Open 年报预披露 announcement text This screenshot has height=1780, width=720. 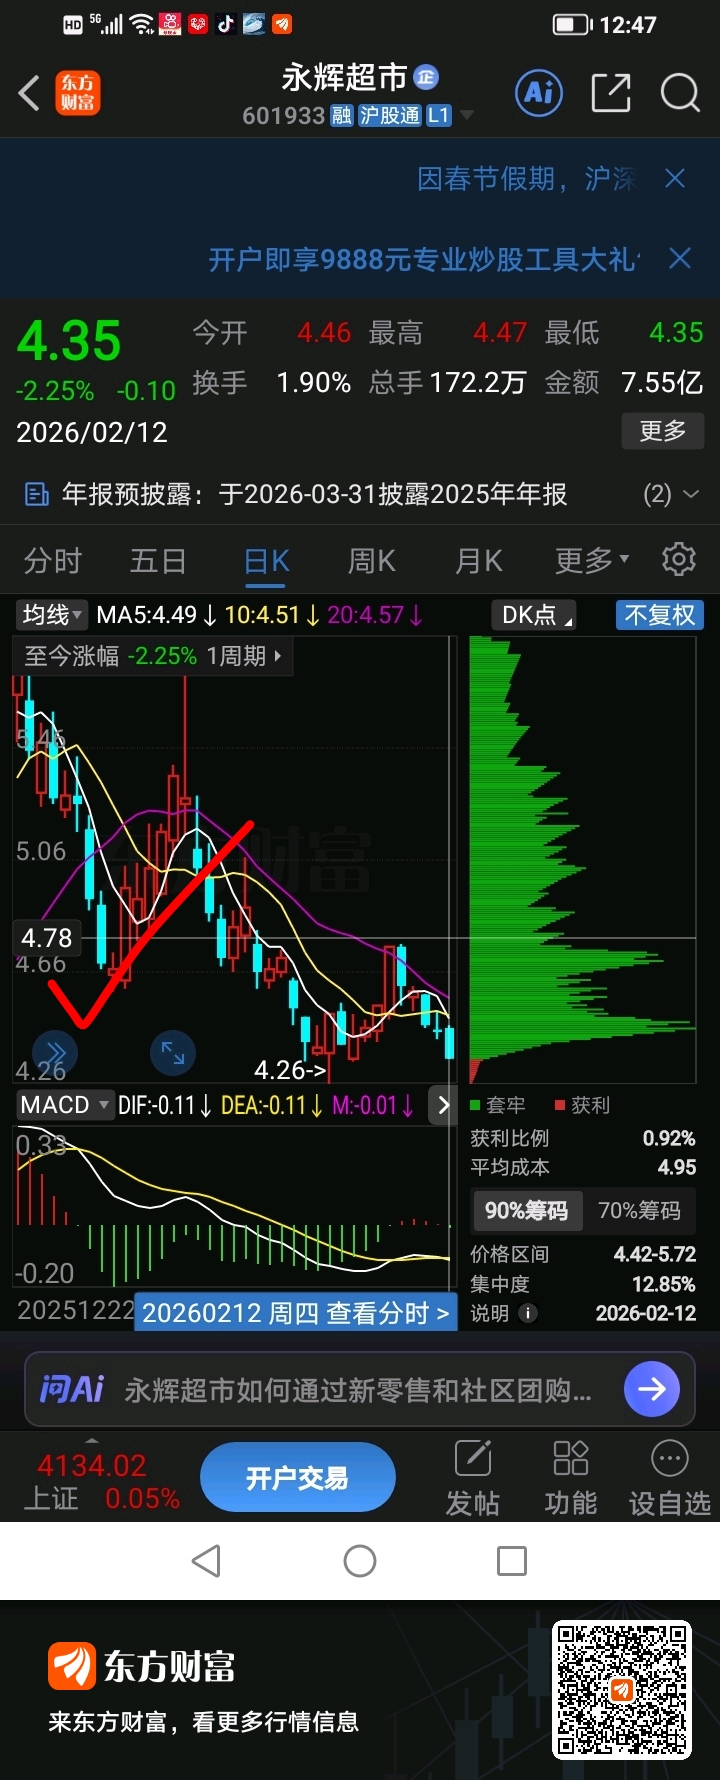click(x=315, y=494)
